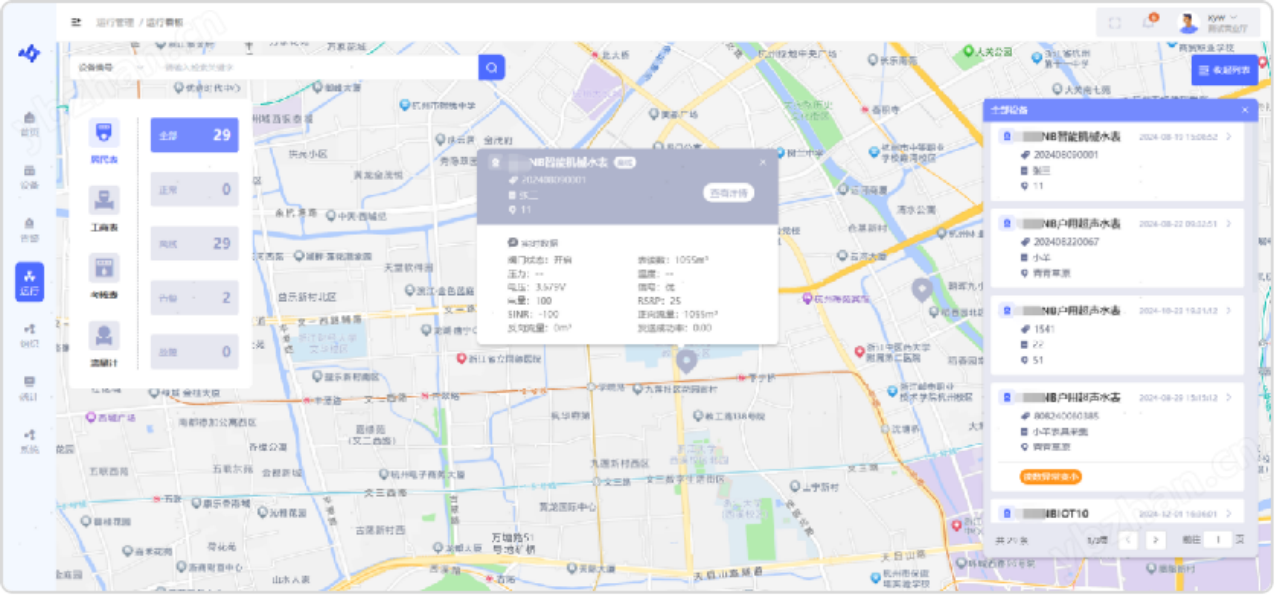Open the notification bell in header
The image size is (1275, 595).
(1149, 22)
